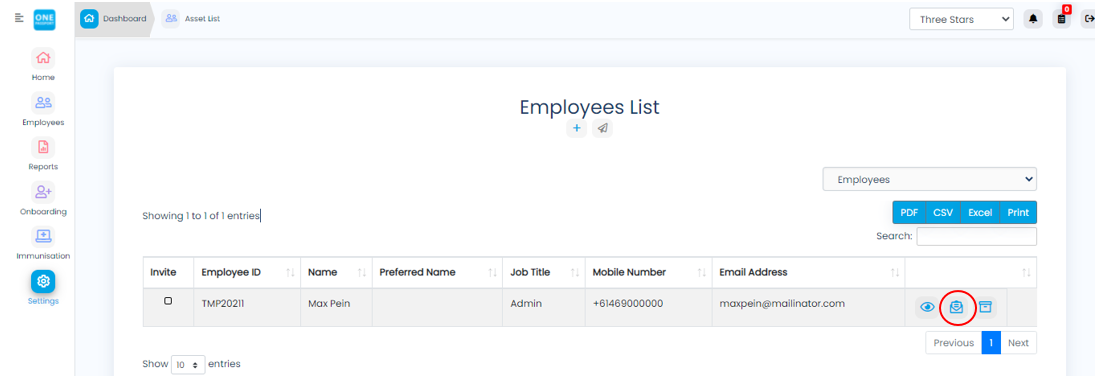Open Onboarding from the sidebar

pos(43,199)
